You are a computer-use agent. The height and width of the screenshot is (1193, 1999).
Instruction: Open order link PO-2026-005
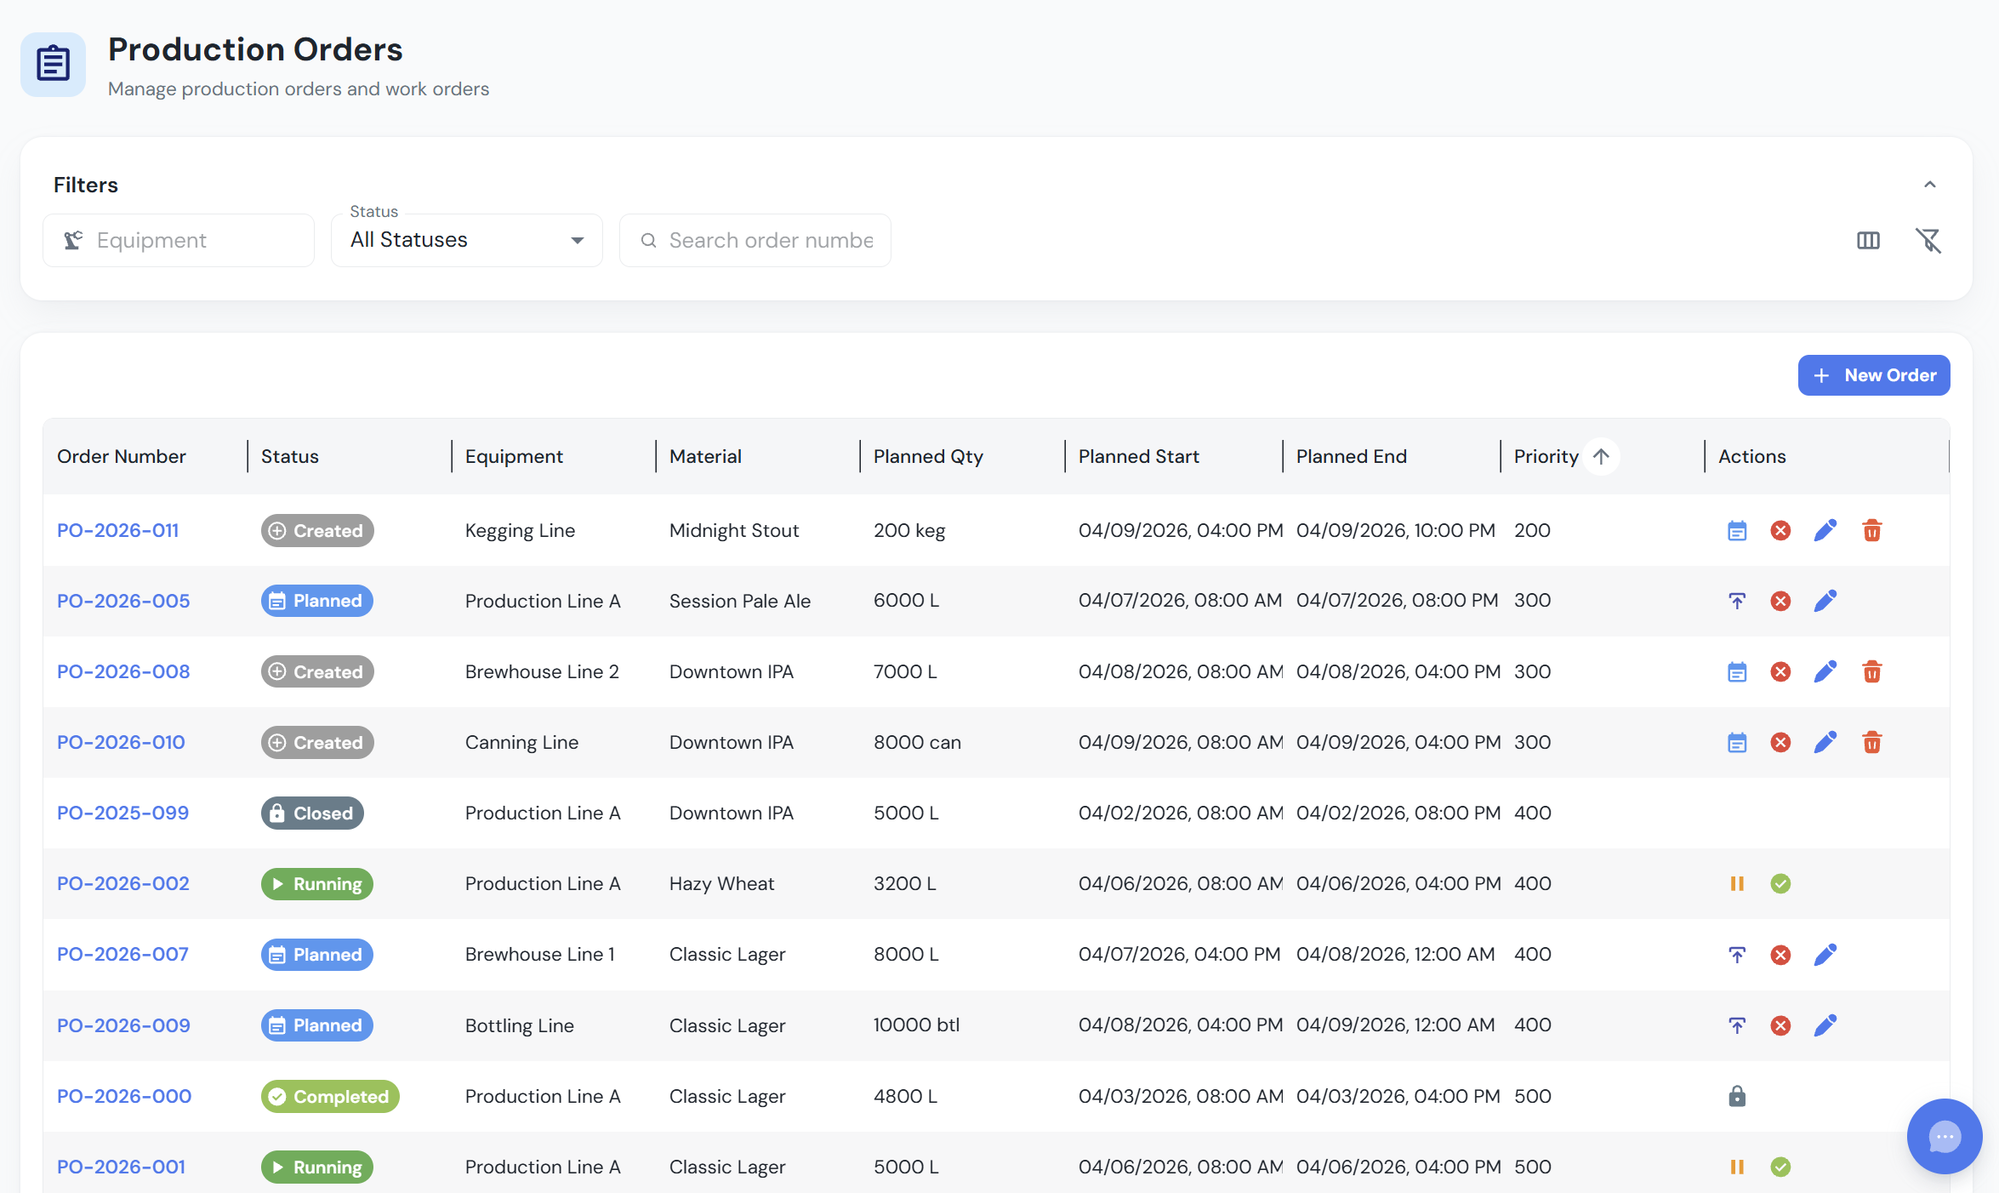pos(123,601)
